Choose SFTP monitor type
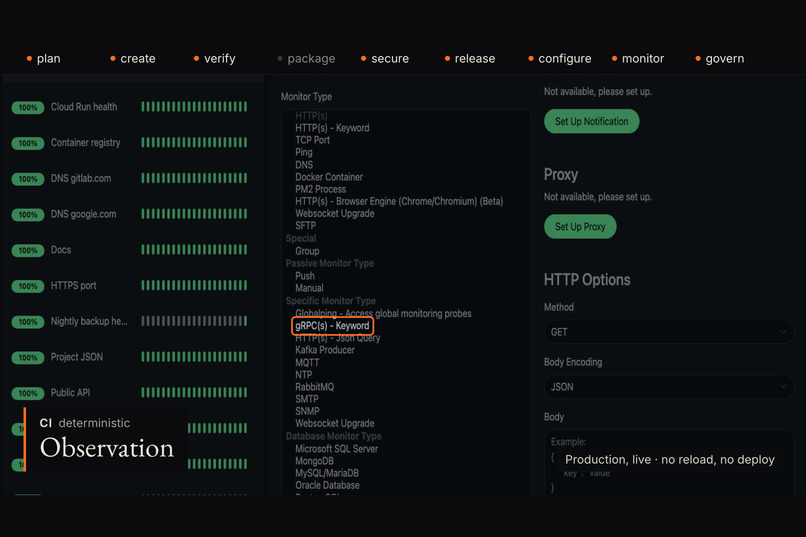This screenshot has height=537, width=806. [305, 226]
